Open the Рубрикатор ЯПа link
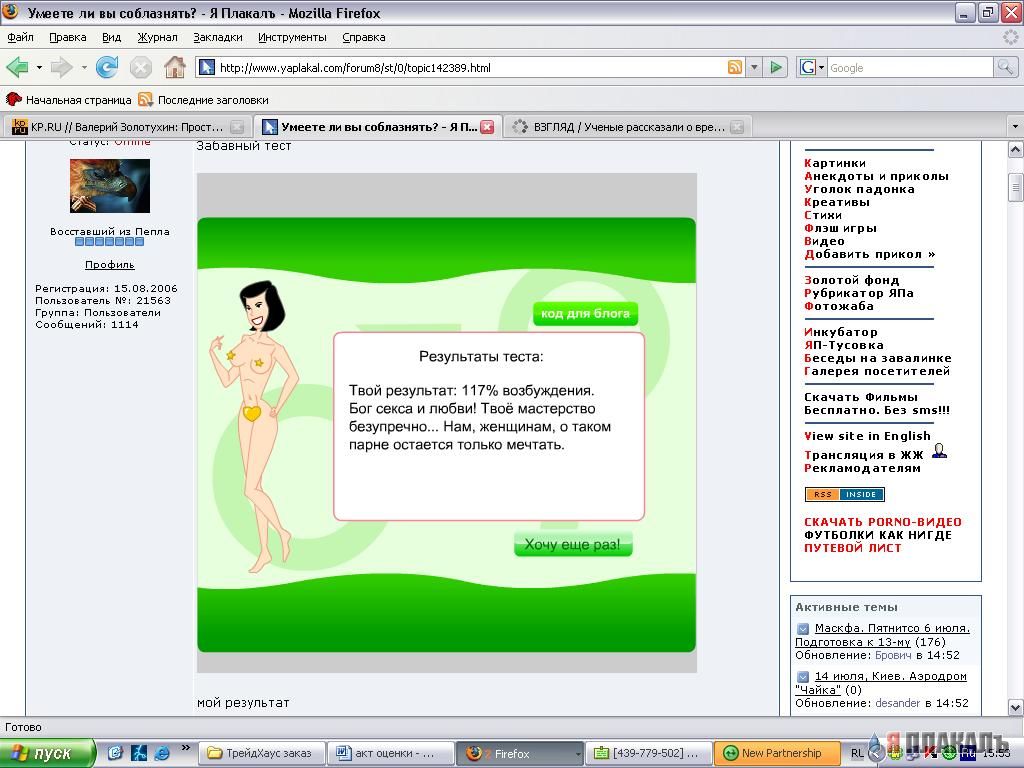The image size is (1024, 768). (859, 293)
